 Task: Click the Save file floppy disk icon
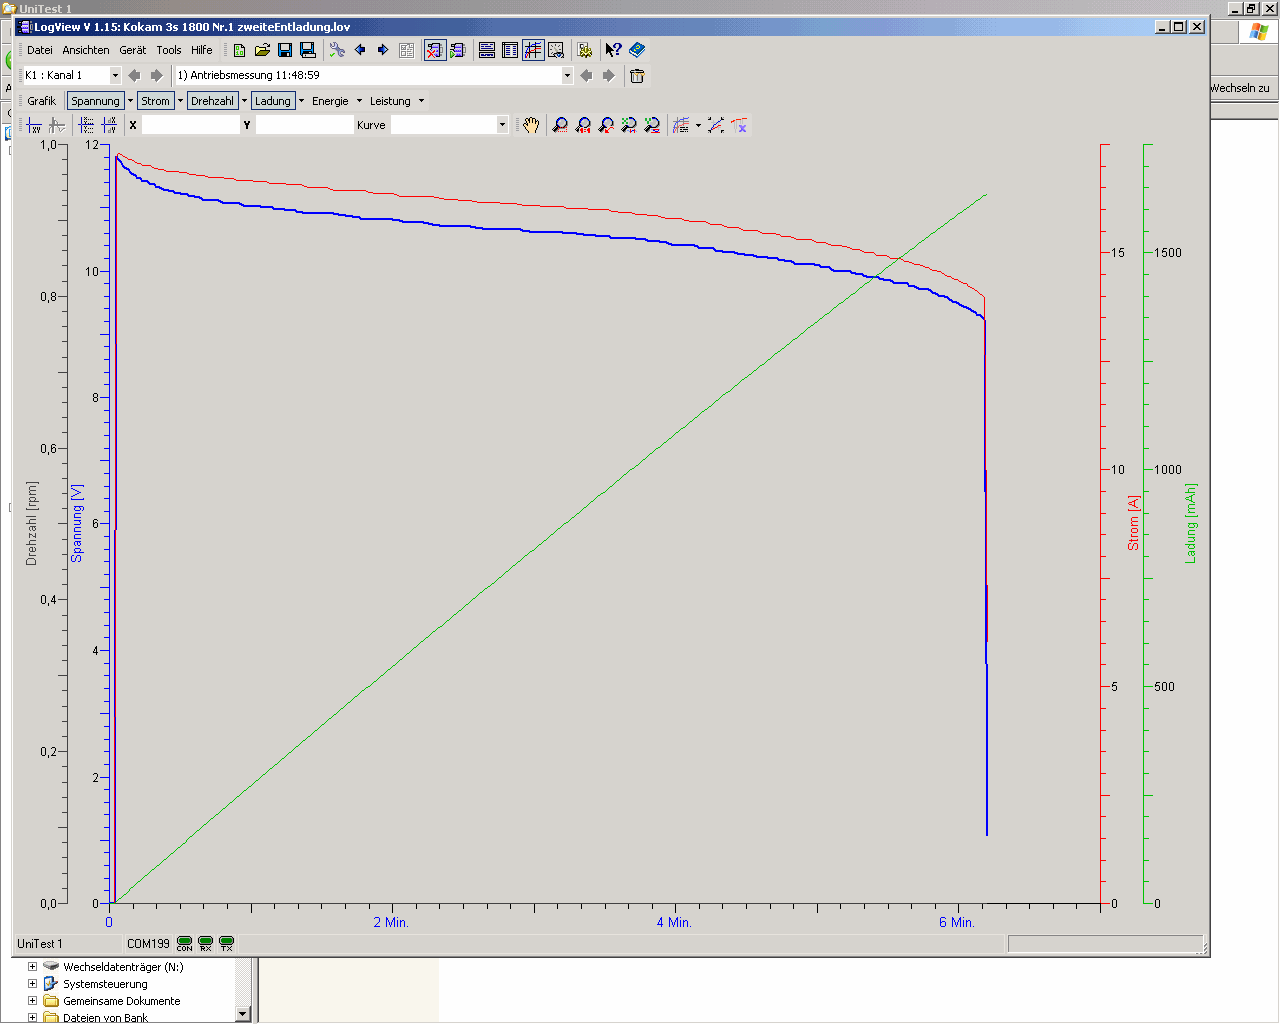285,50
